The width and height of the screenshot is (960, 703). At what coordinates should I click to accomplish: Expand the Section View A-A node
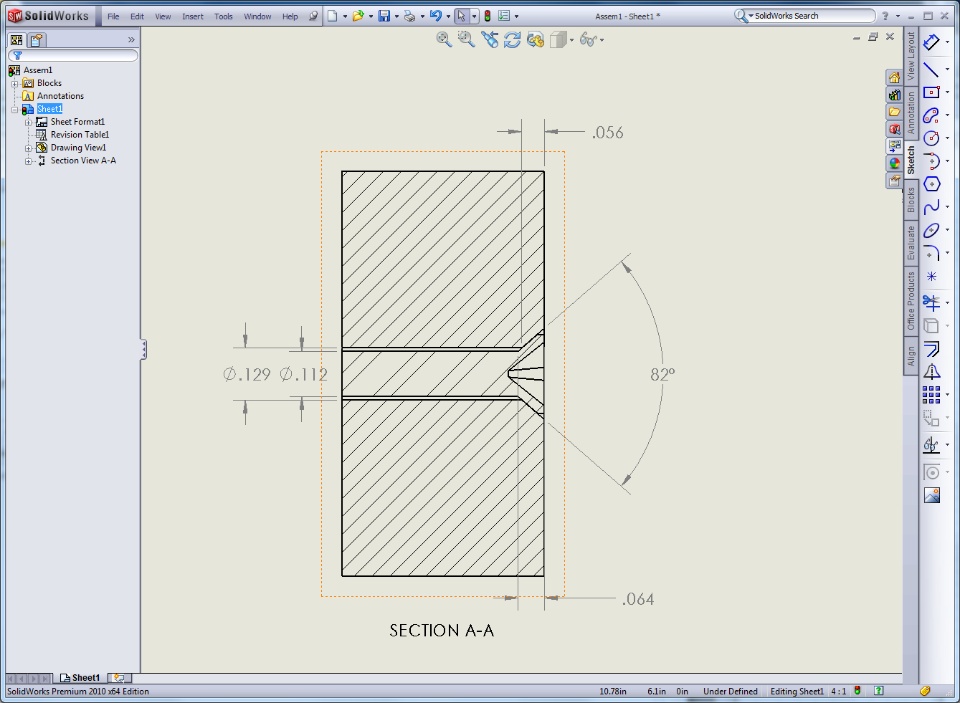click(28, 161)
